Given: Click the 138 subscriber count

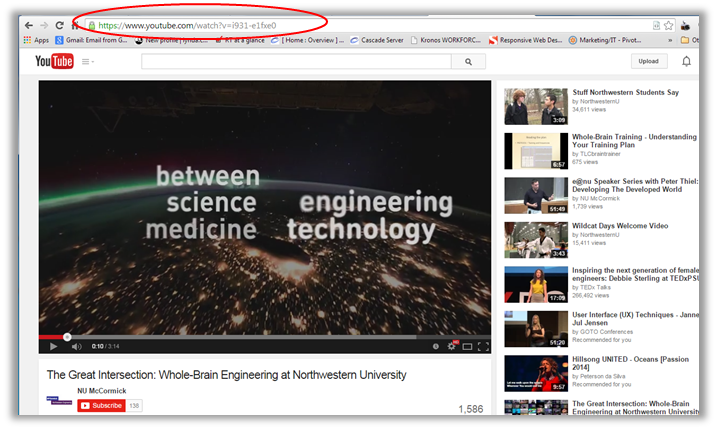Looking at the screenshot, I should 134,406.
